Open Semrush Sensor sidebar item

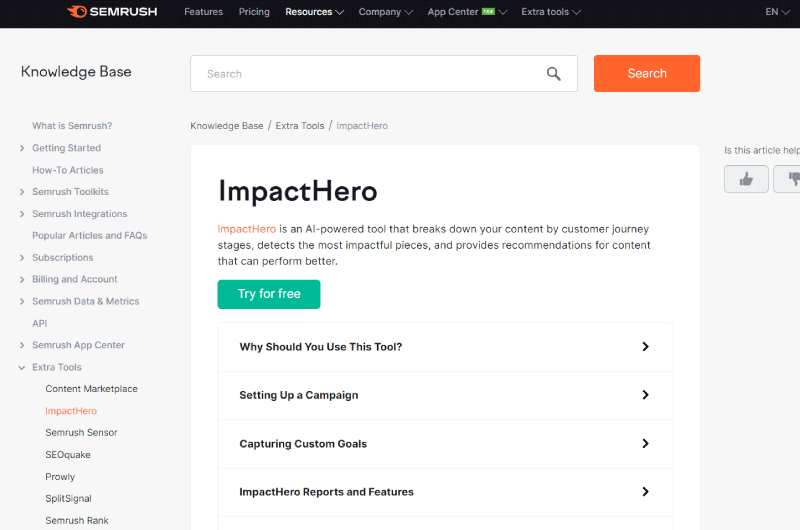(x=81, y=433)
